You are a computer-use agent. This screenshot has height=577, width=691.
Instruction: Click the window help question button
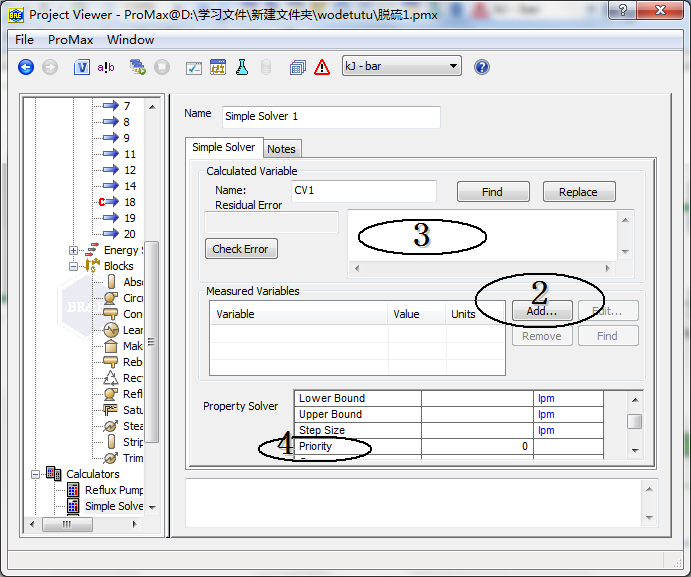622,10
